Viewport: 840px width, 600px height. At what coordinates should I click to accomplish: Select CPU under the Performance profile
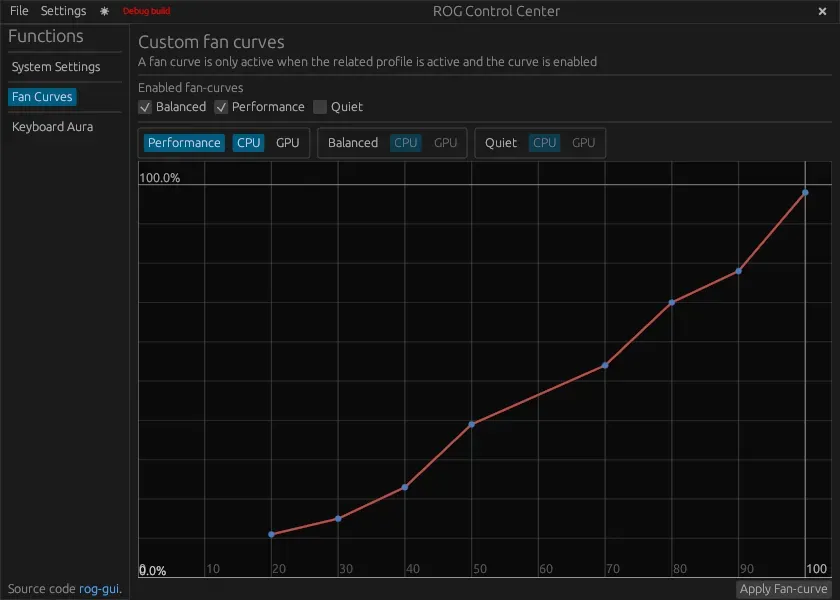coord(248,142)
